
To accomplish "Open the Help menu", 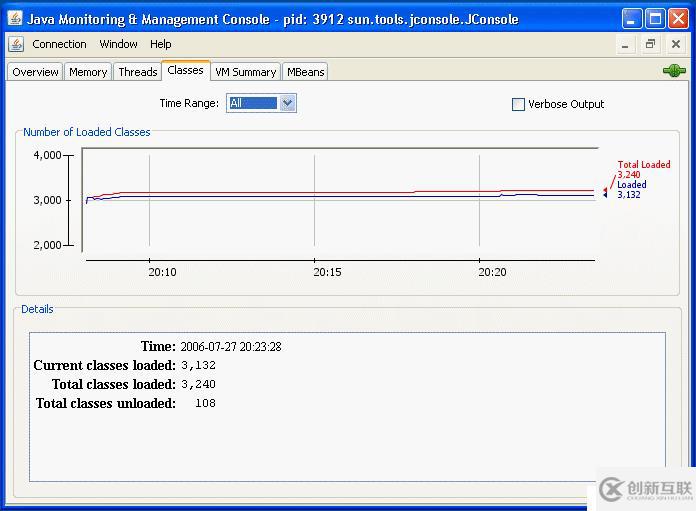I will click(x=160, y=44).
